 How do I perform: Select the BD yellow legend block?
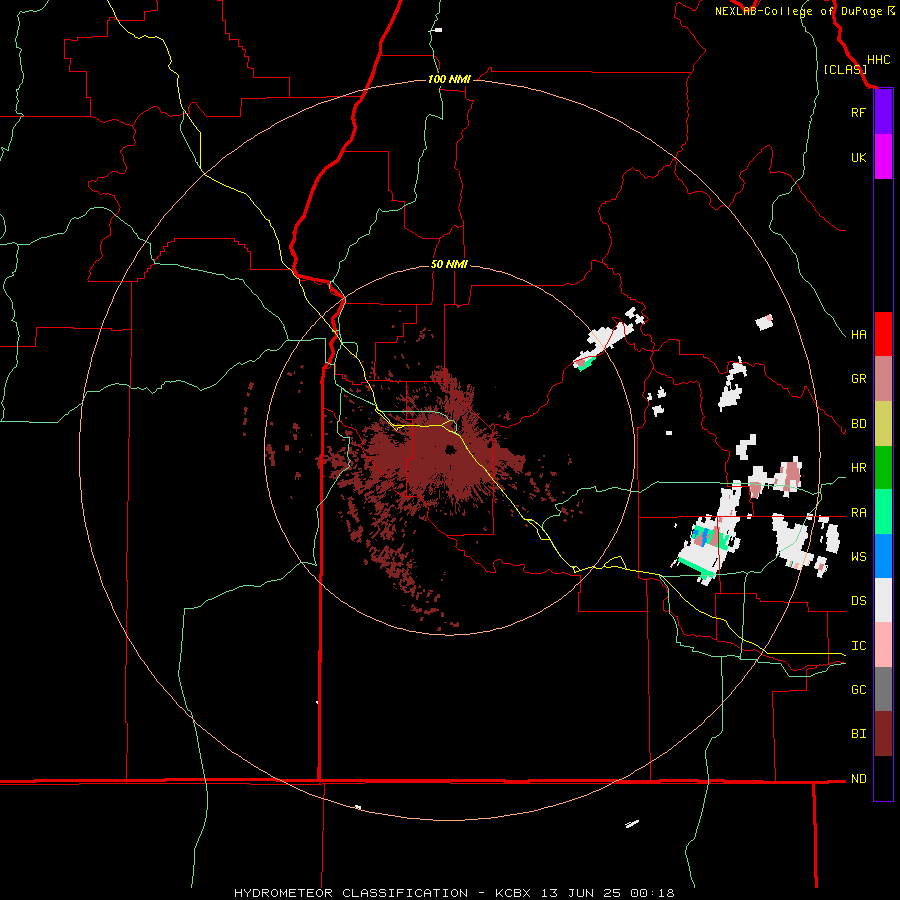pos(883,423)
